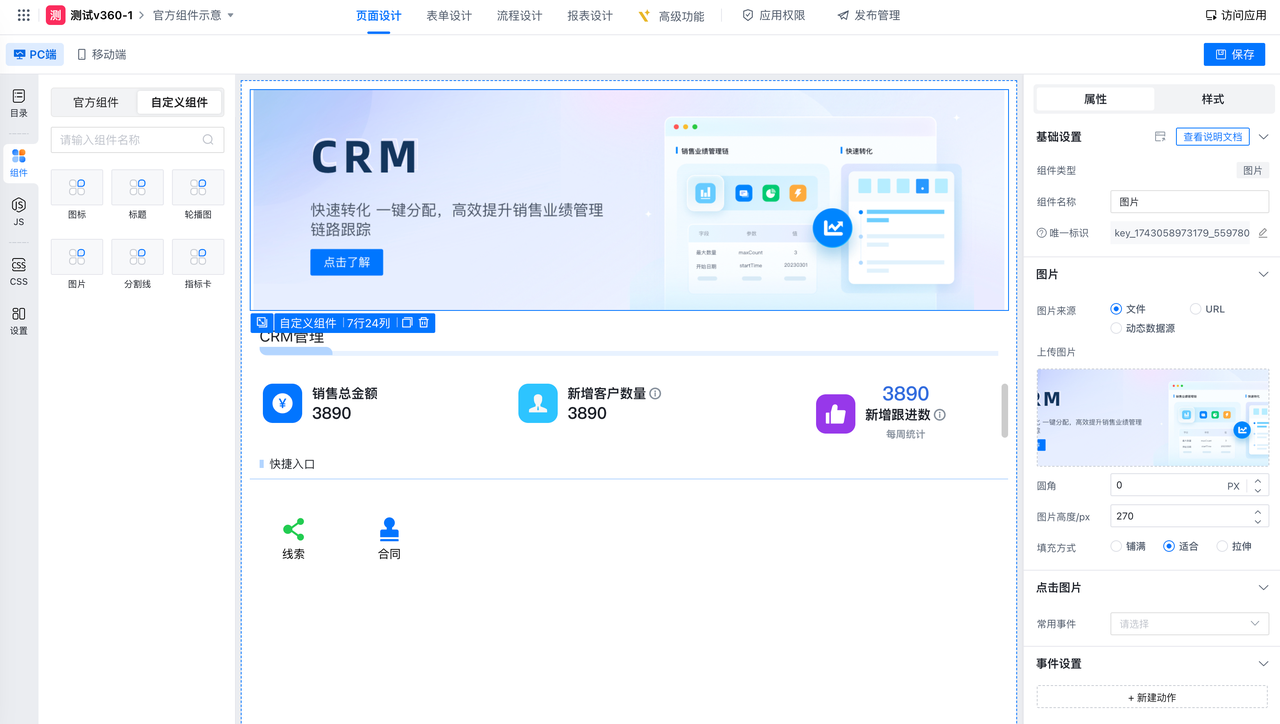Select URL as image source
Screen dimensions: 1280x724
(1196, 309)
